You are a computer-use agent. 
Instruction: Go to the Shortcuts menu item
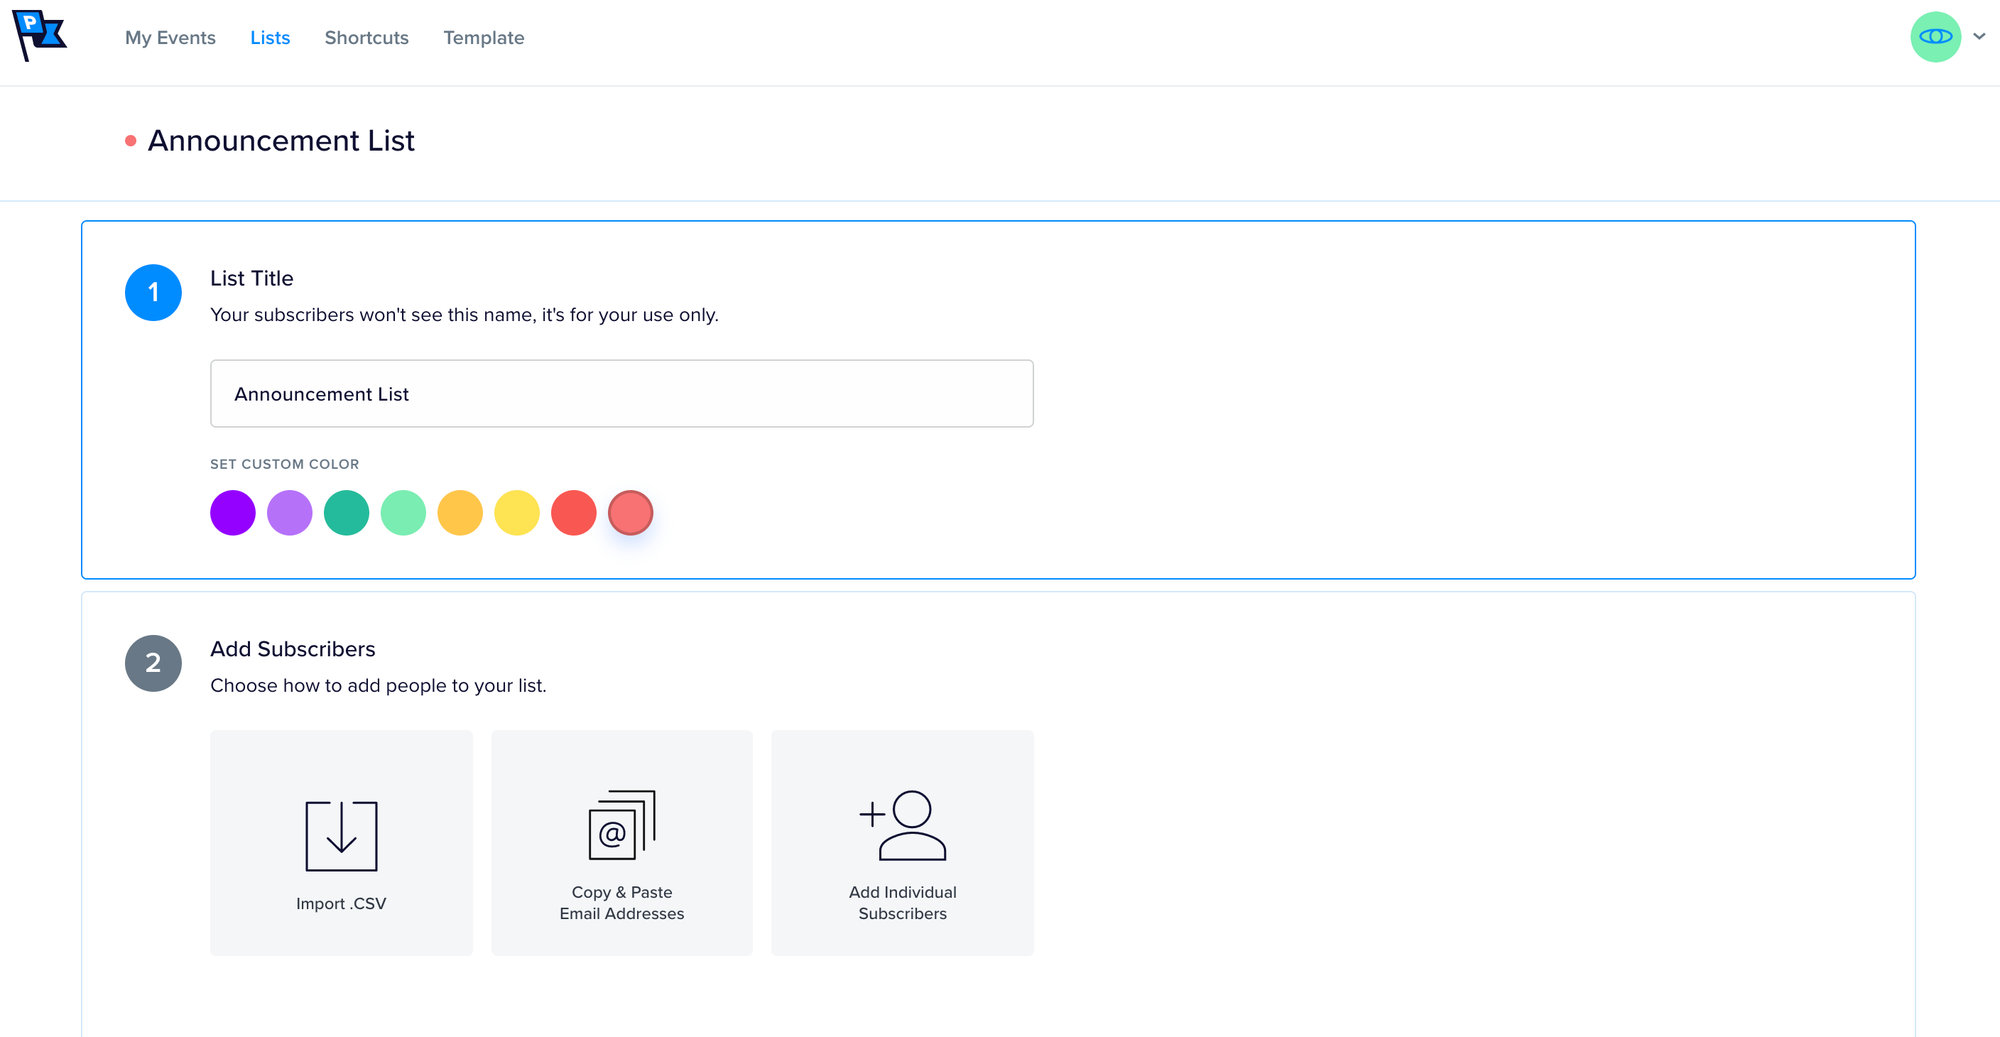click(366, 38)
